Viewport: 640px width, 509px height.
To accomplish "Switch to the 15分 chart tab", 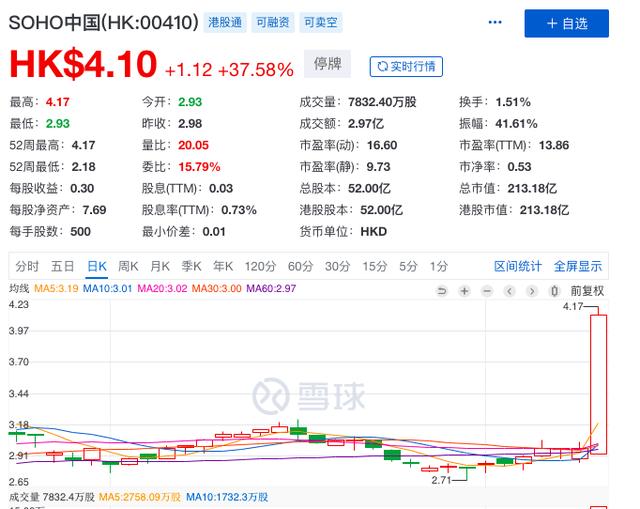I will pyautogui.click(x=375, y=267).
